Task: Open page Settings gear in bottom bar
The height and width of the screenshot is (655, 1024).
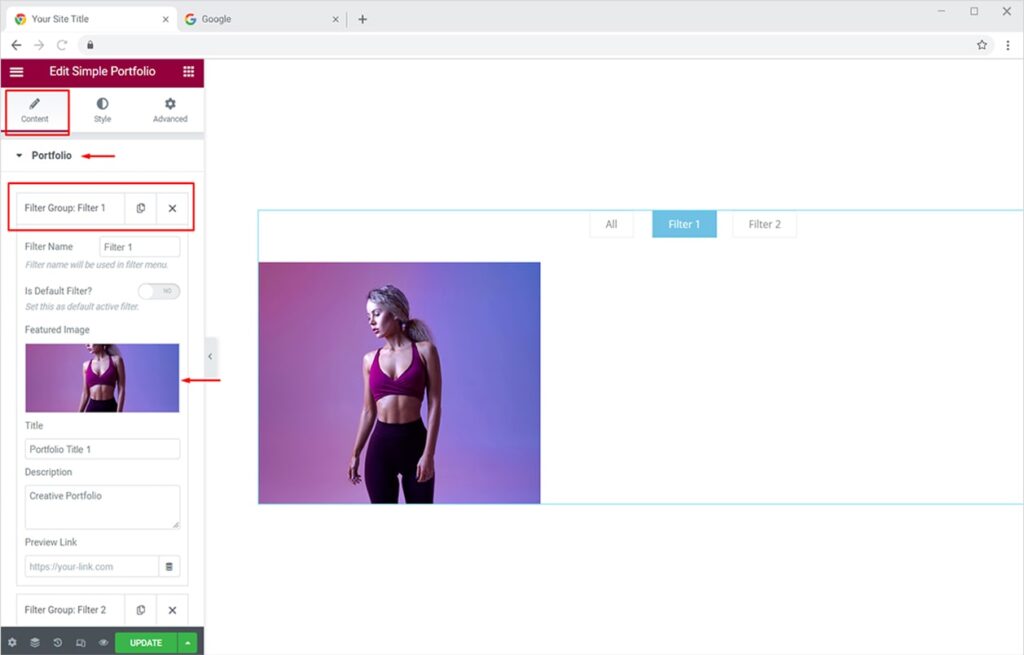Action: tap(12, 643)
